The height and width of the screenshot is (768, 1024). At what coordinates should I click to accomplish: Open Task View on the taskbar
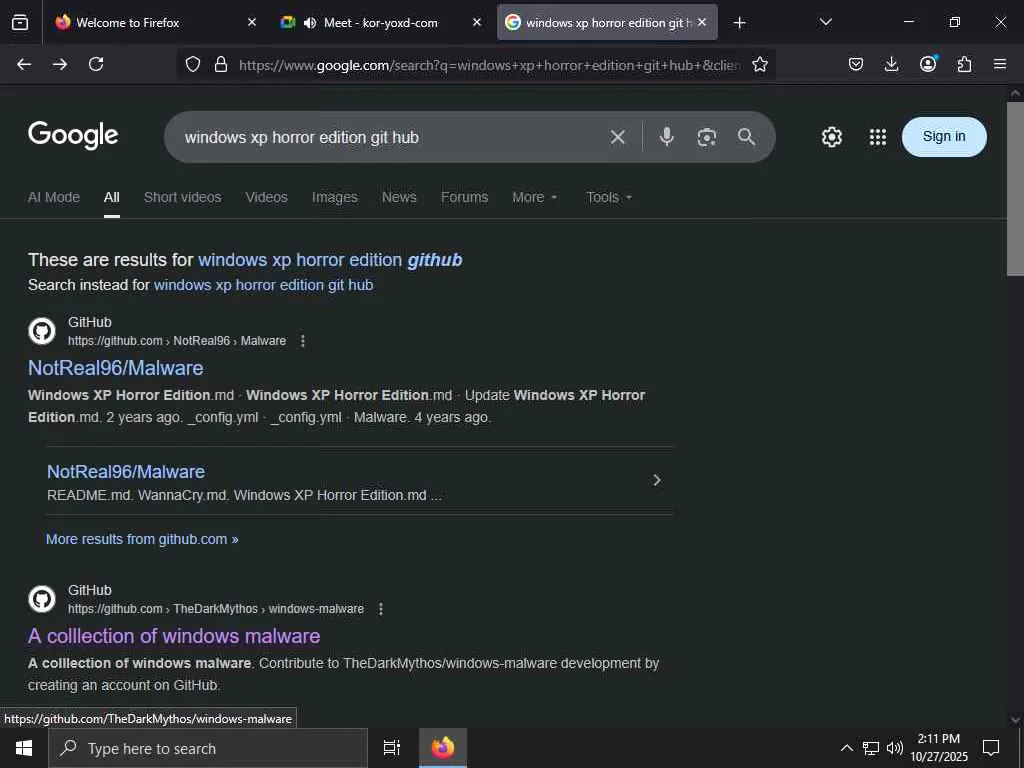[x=391, y=748]
